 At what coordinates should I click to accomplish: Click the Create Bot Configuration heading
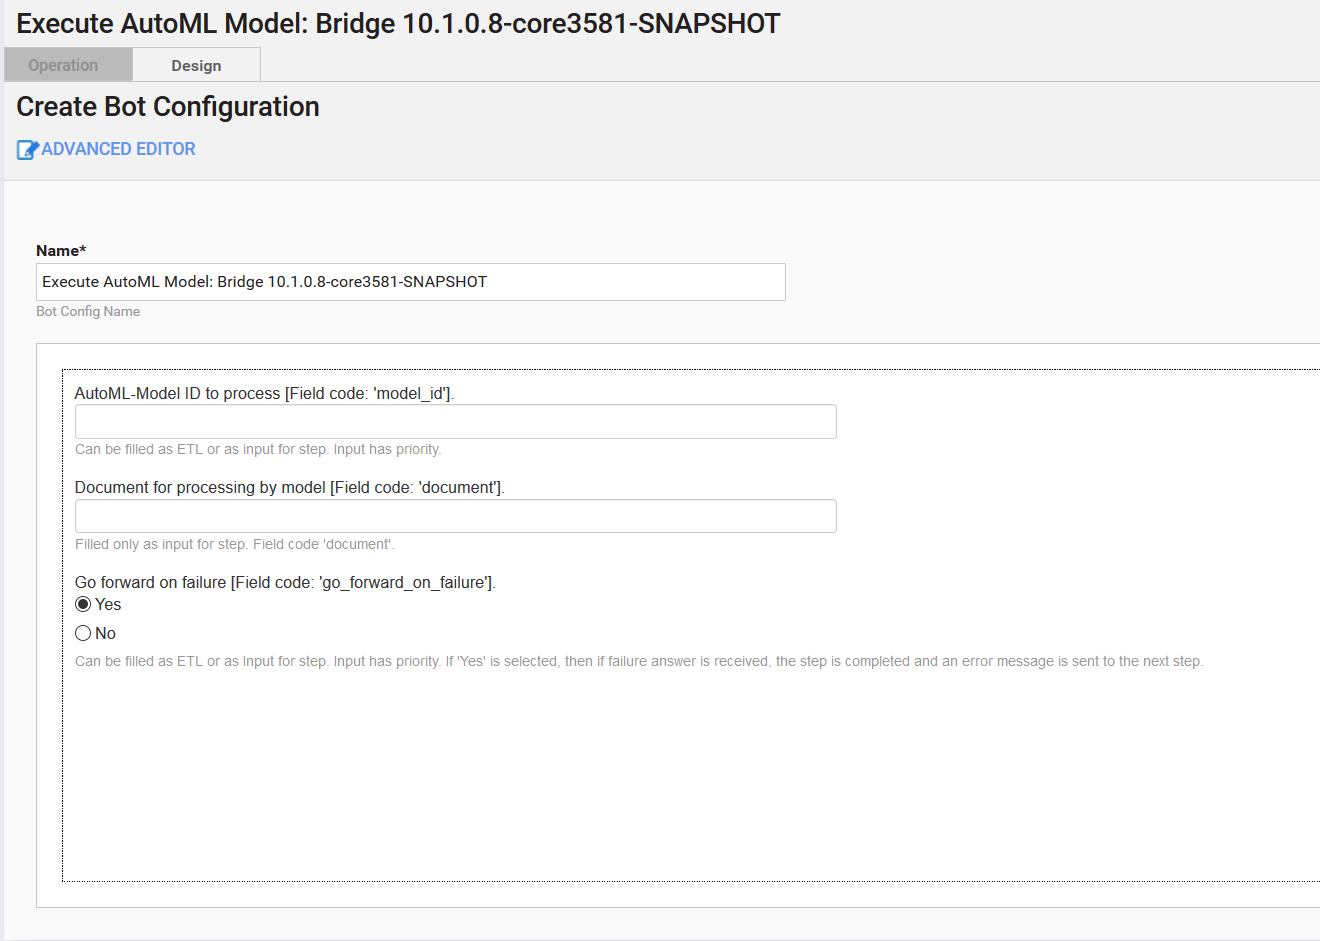coord(168,107)
